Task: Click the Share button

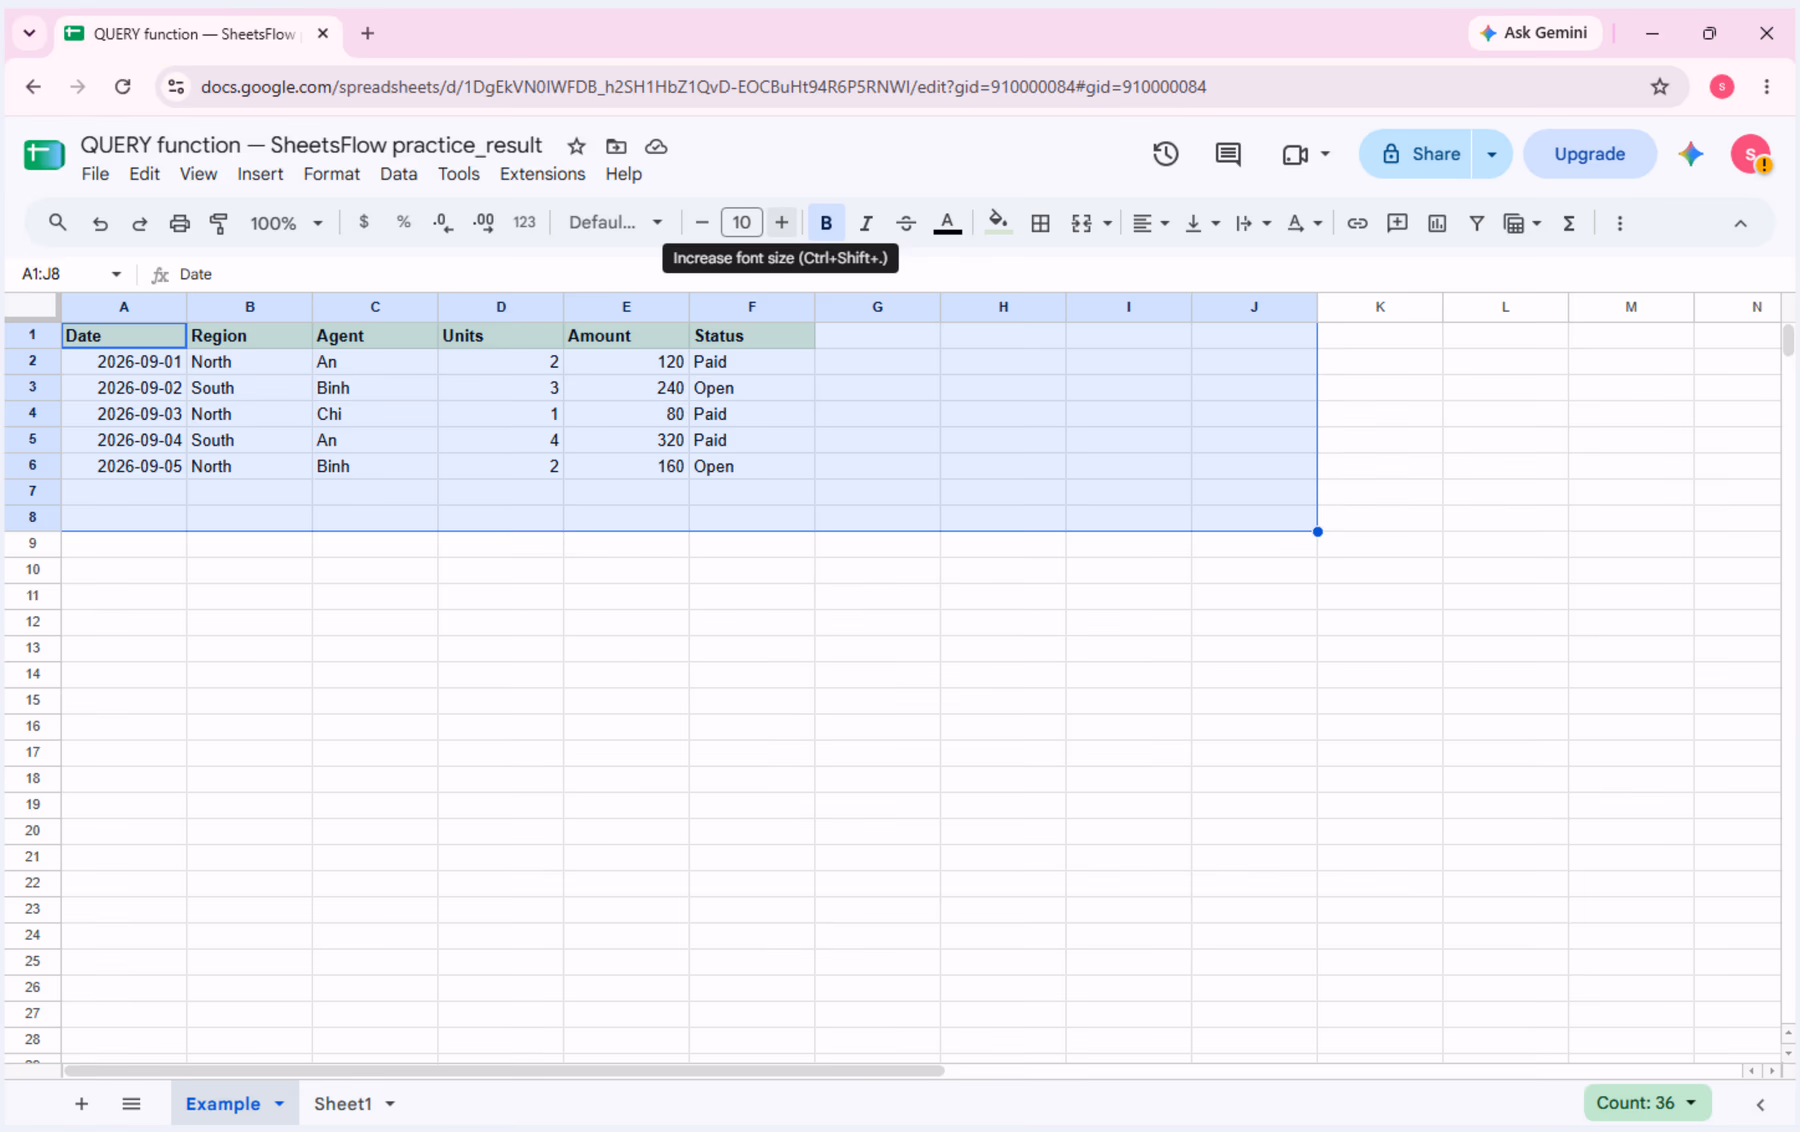Action: point(1416,154)
